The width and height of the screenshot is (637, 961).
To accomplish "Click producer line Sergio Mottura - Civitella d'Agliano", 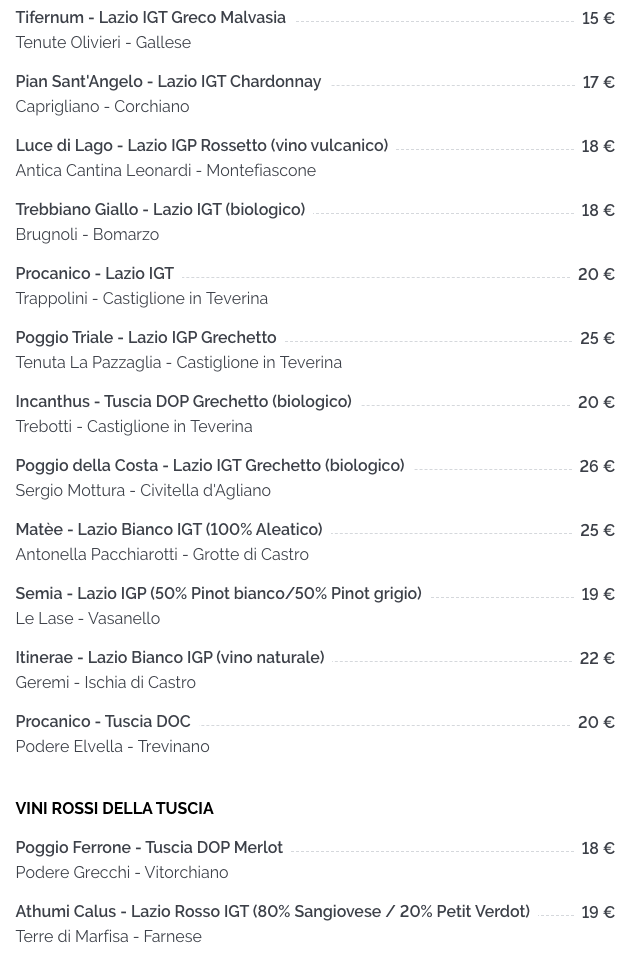I will (x=143, y=490).
